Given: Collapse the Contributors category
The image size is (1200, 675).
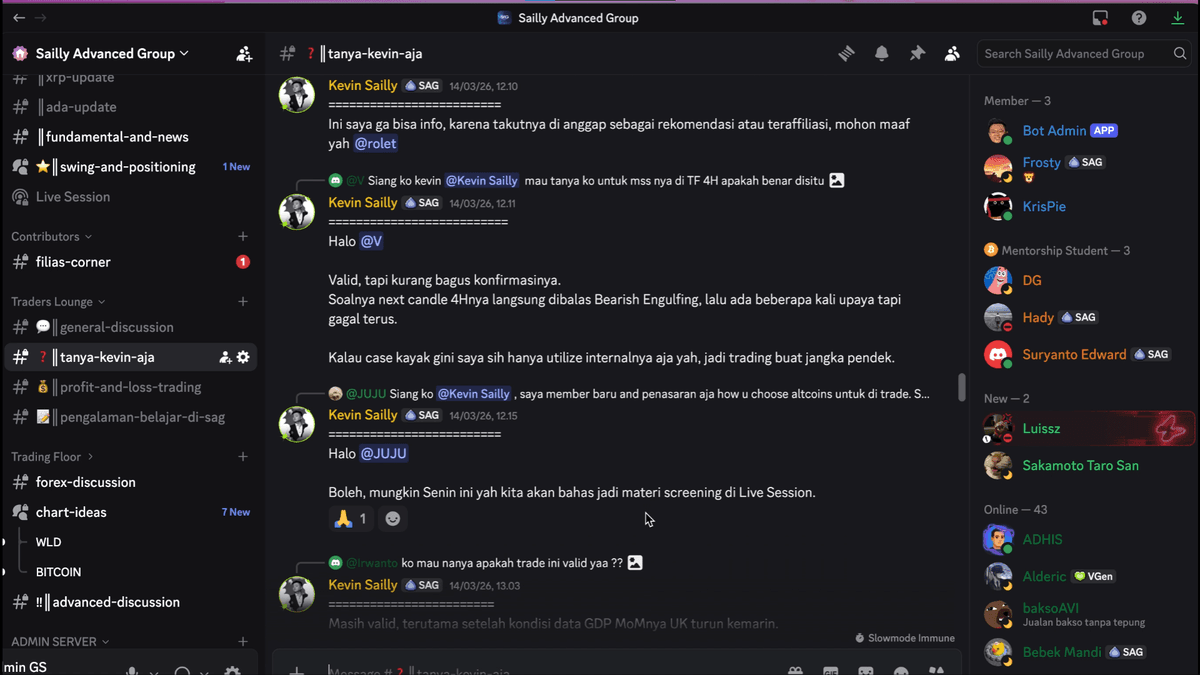Looking at the screenshot, I should coord(45,236).
